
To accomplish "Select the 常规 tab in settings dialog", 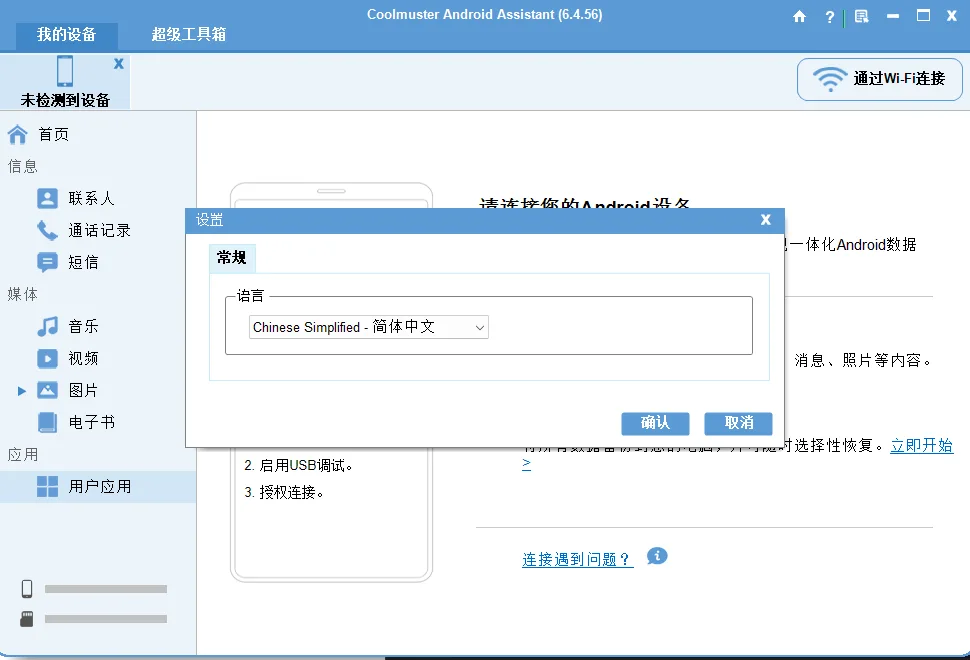I will tap(232, 258).
